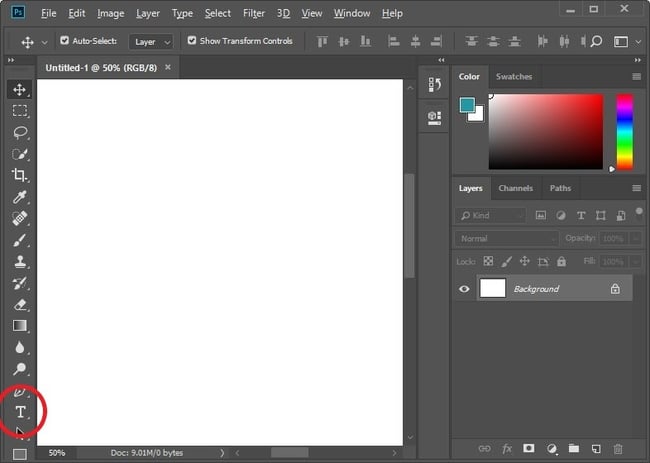Click the delete layer trash icon
Image resolution: width=650 pixels, height=463 pixels.
[x=618, y=449]
